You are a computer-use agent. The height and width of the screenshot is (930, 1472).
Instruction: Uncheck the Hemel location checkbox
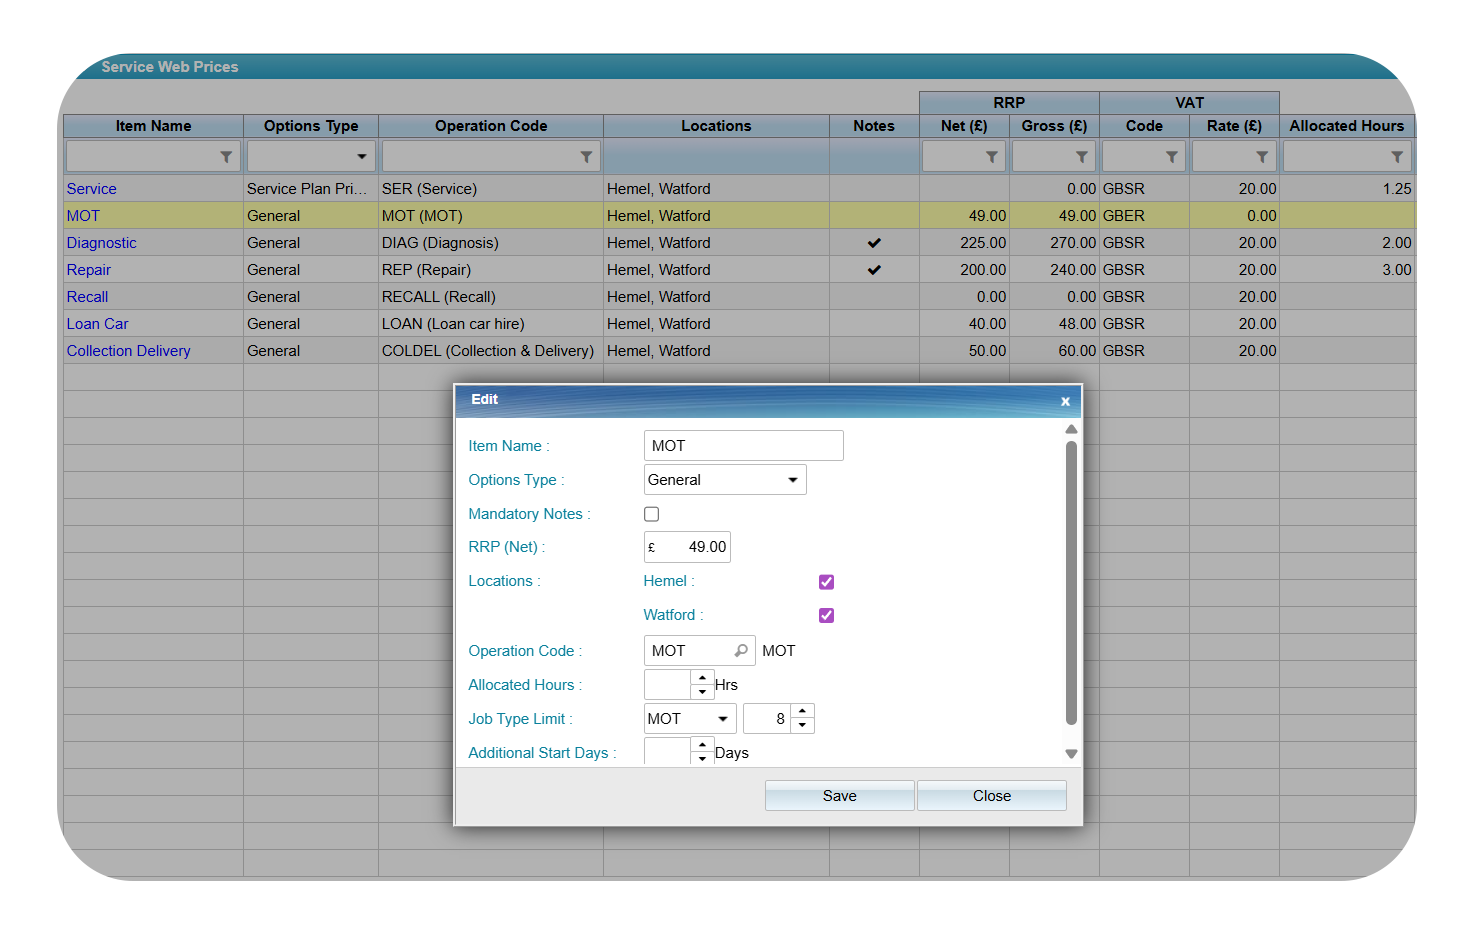pyautogui.click(x=826, y=582)
